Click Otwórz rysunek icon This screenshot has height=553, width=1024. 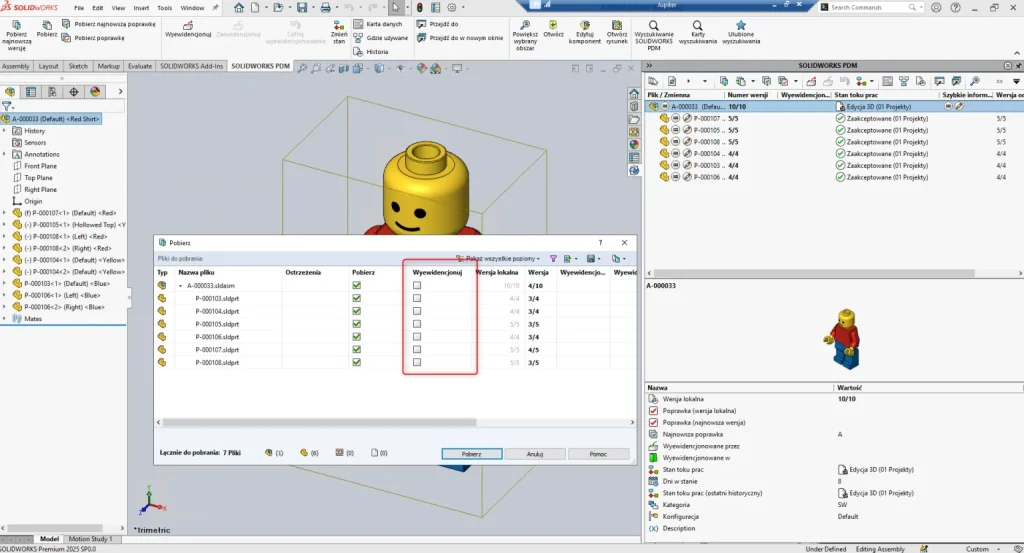tap(616, 25)
